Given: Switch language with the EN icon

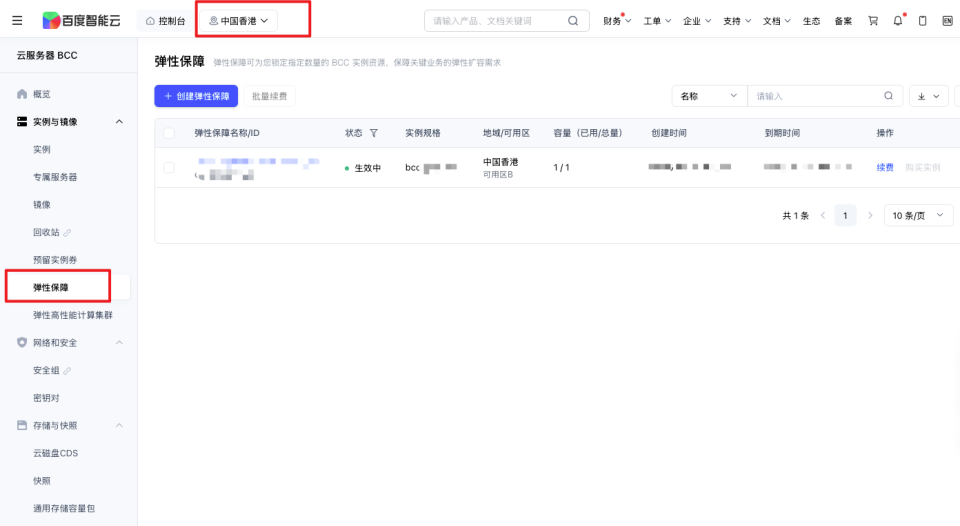Looking at the screenshot, I should [x=947, y=21].
